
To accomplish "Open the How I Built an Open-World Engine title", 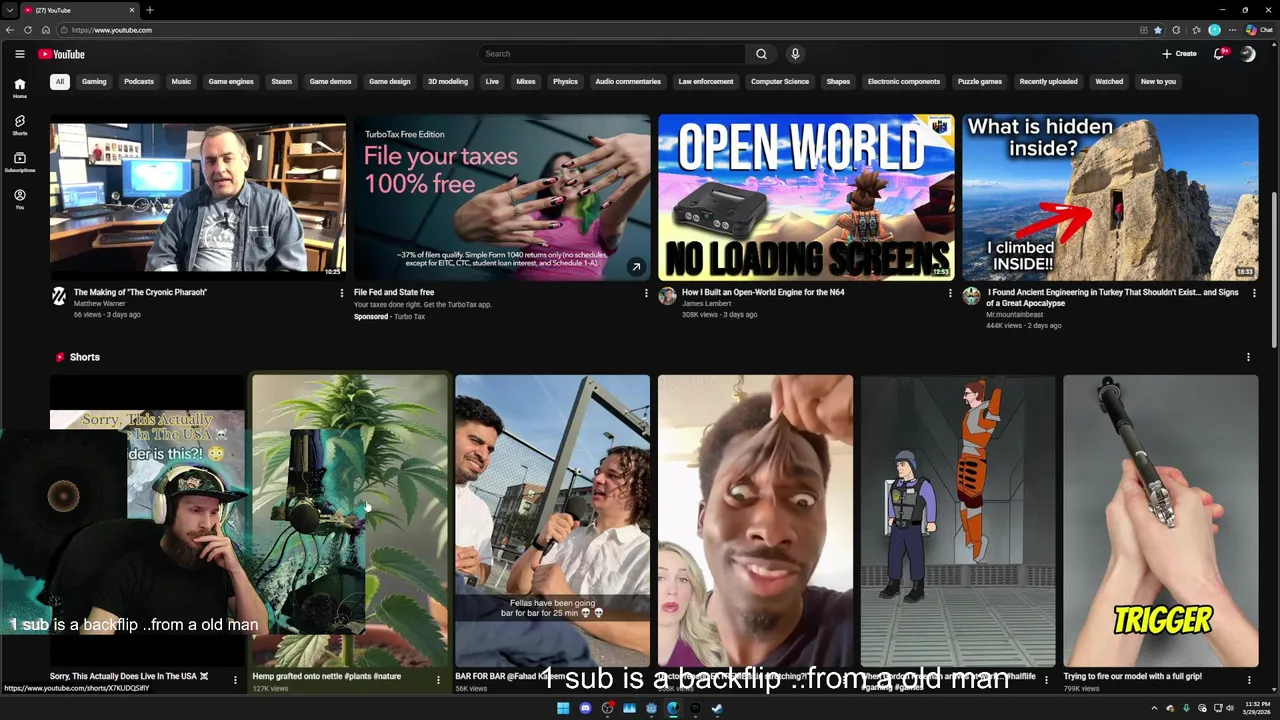I will tap(763, 292).
